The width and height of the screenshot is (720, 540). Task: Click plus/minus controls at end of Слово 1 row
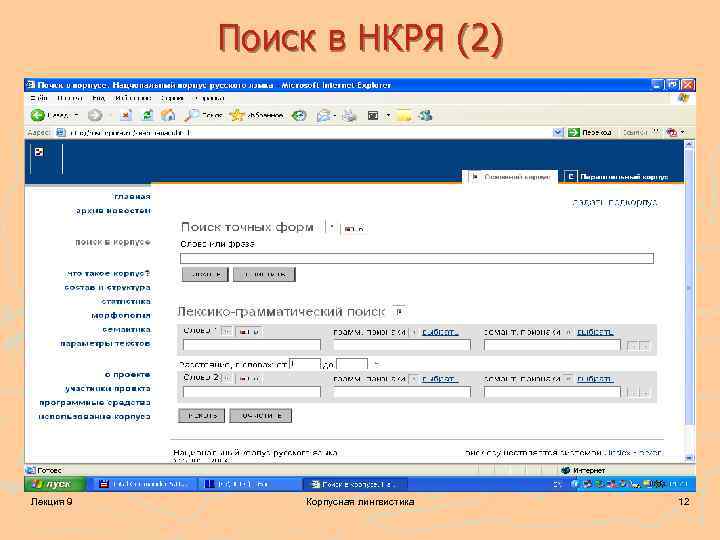(638, 346)
